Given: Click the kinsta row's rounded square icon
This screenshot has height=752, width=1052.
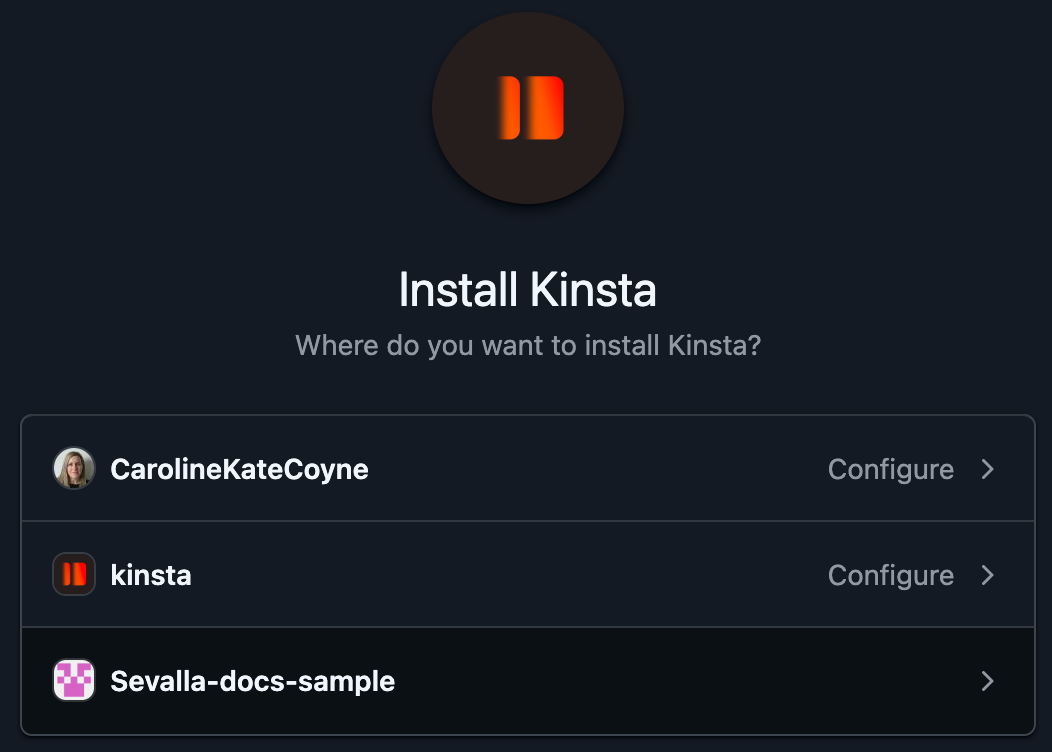Looking at the screenshot, I should click(x=73, y=574).
